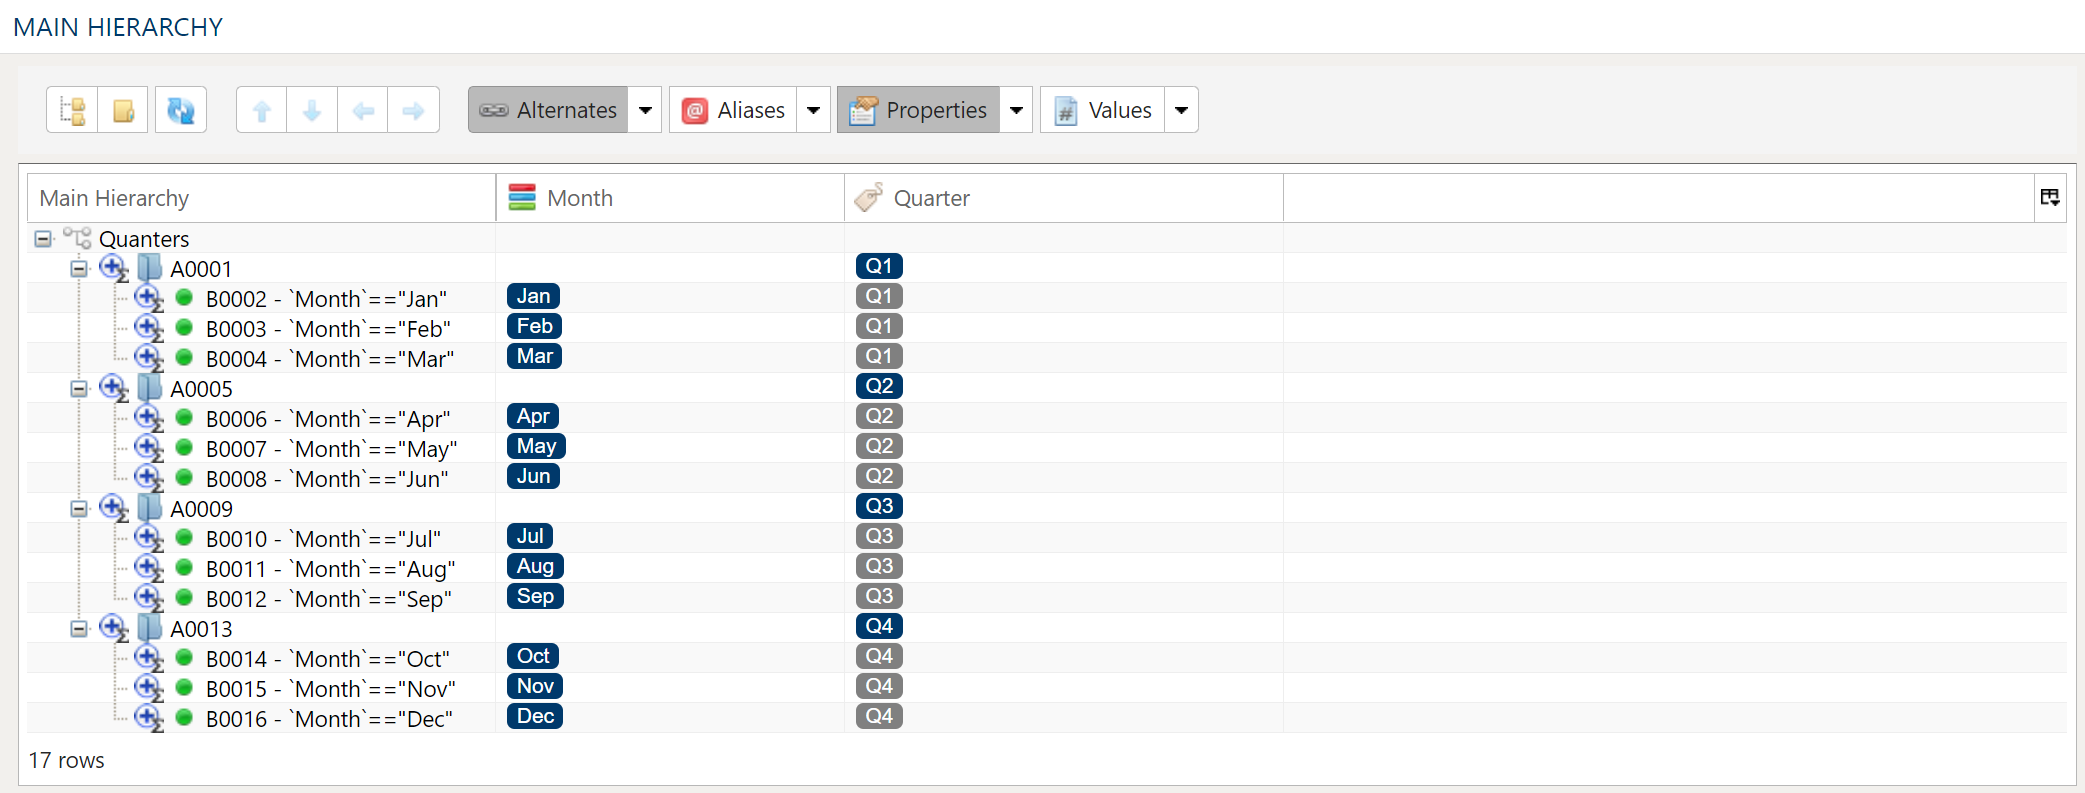Click the aggregation icon beside A0005
Screen dimensions: 2085x793
tap(114, 388)
